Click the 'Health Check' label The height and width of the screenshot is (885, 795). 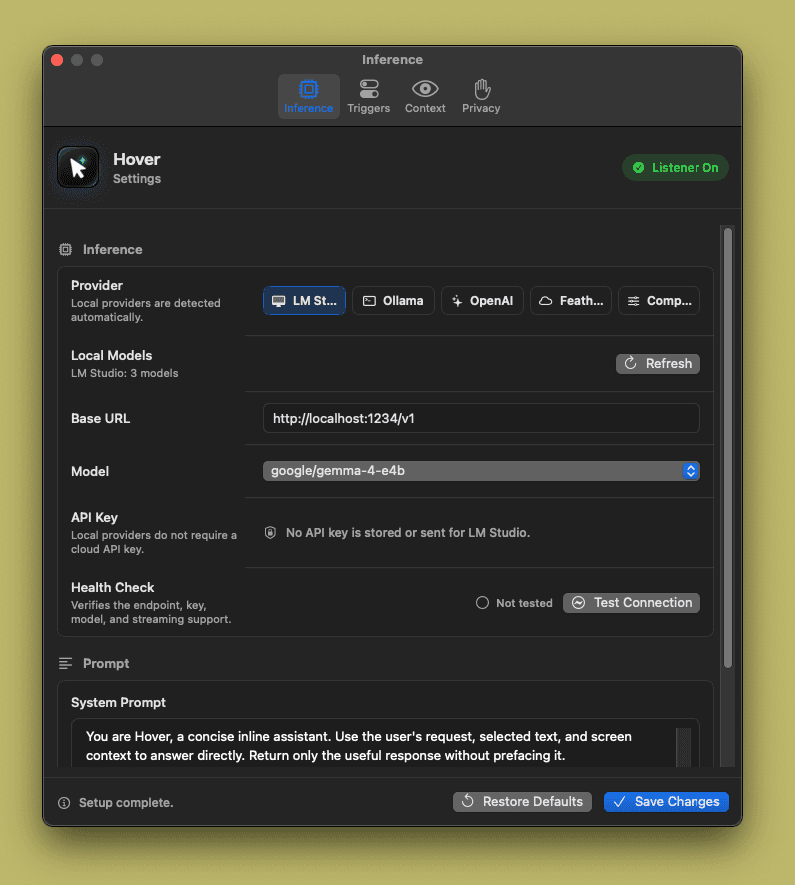pos(112,588)
